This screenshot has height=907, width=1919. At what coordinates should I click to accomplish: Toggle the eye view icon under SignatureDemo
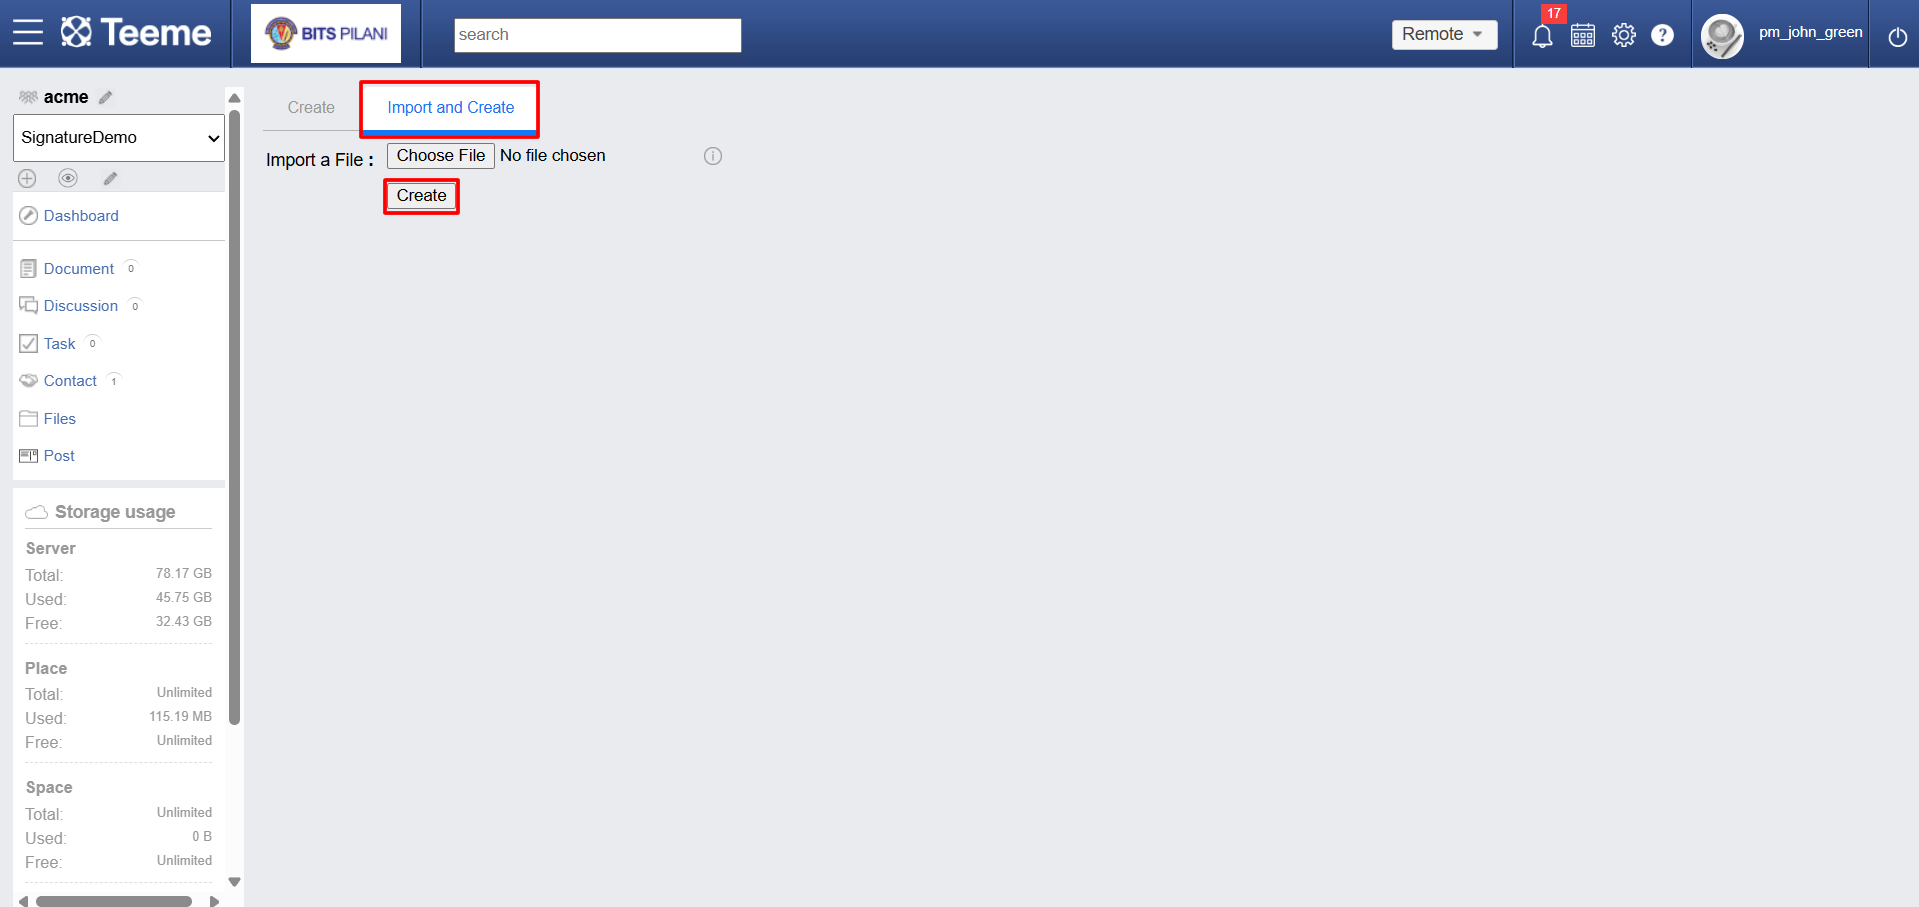pyautogui.click(x=68, y=178)
